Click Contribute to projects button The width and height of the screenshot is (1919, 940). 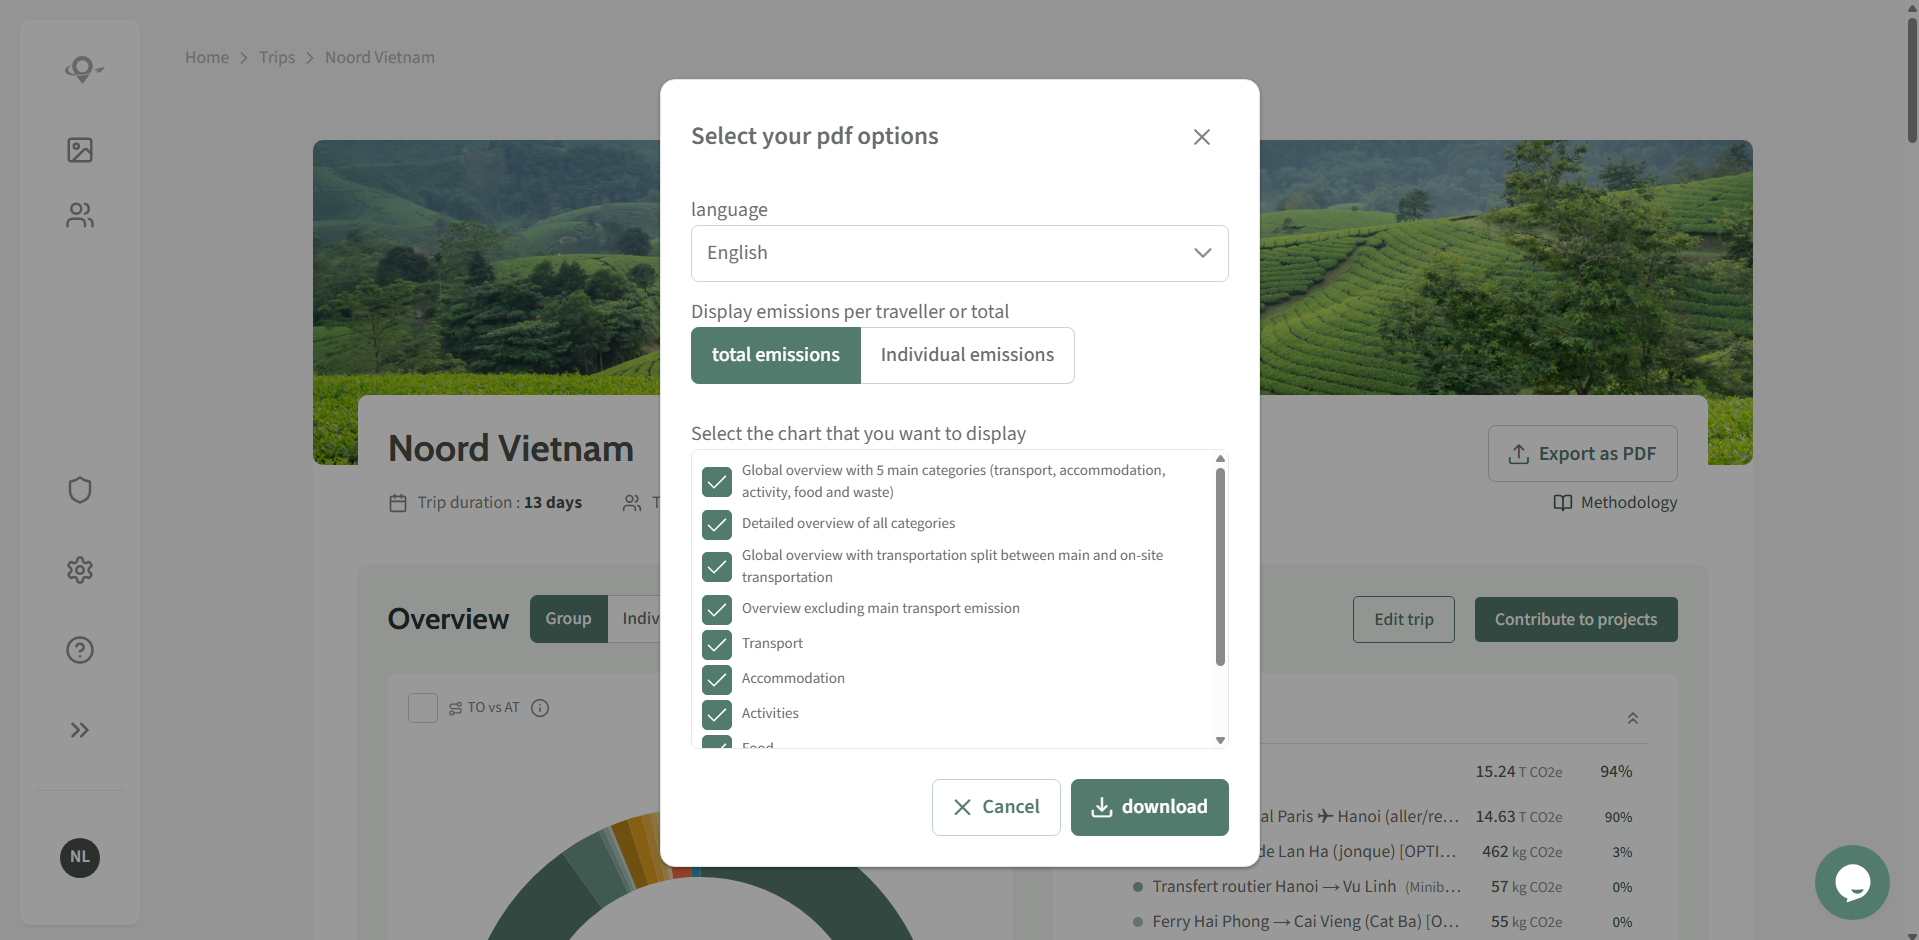click(1576, 619)
